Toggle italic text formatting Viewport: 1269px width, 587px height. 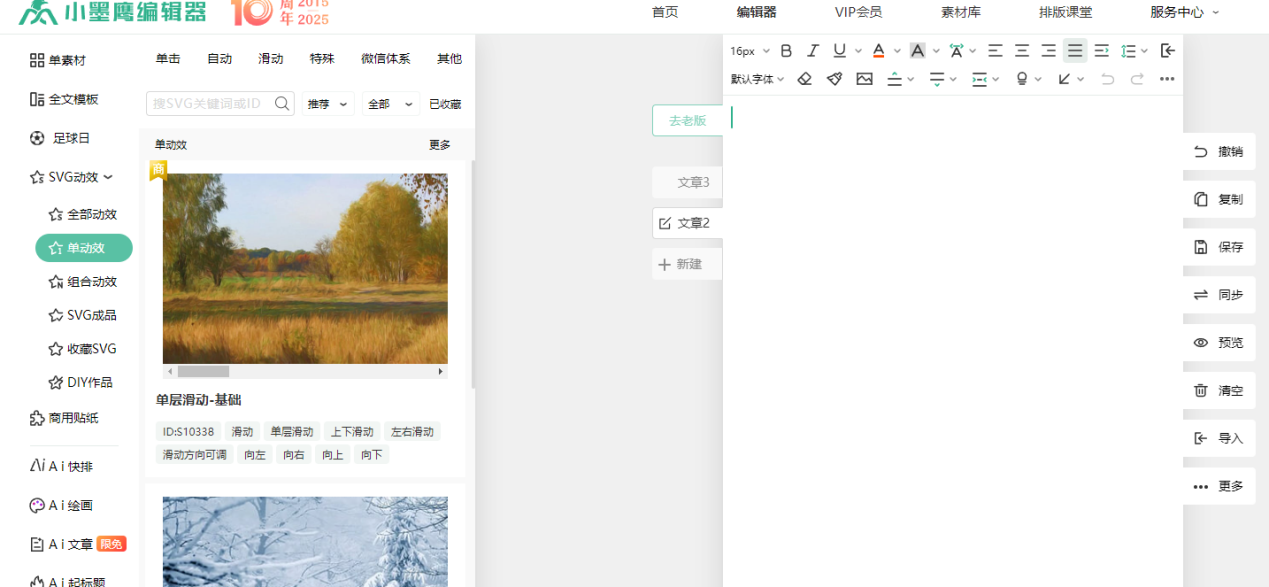[813, 51]
